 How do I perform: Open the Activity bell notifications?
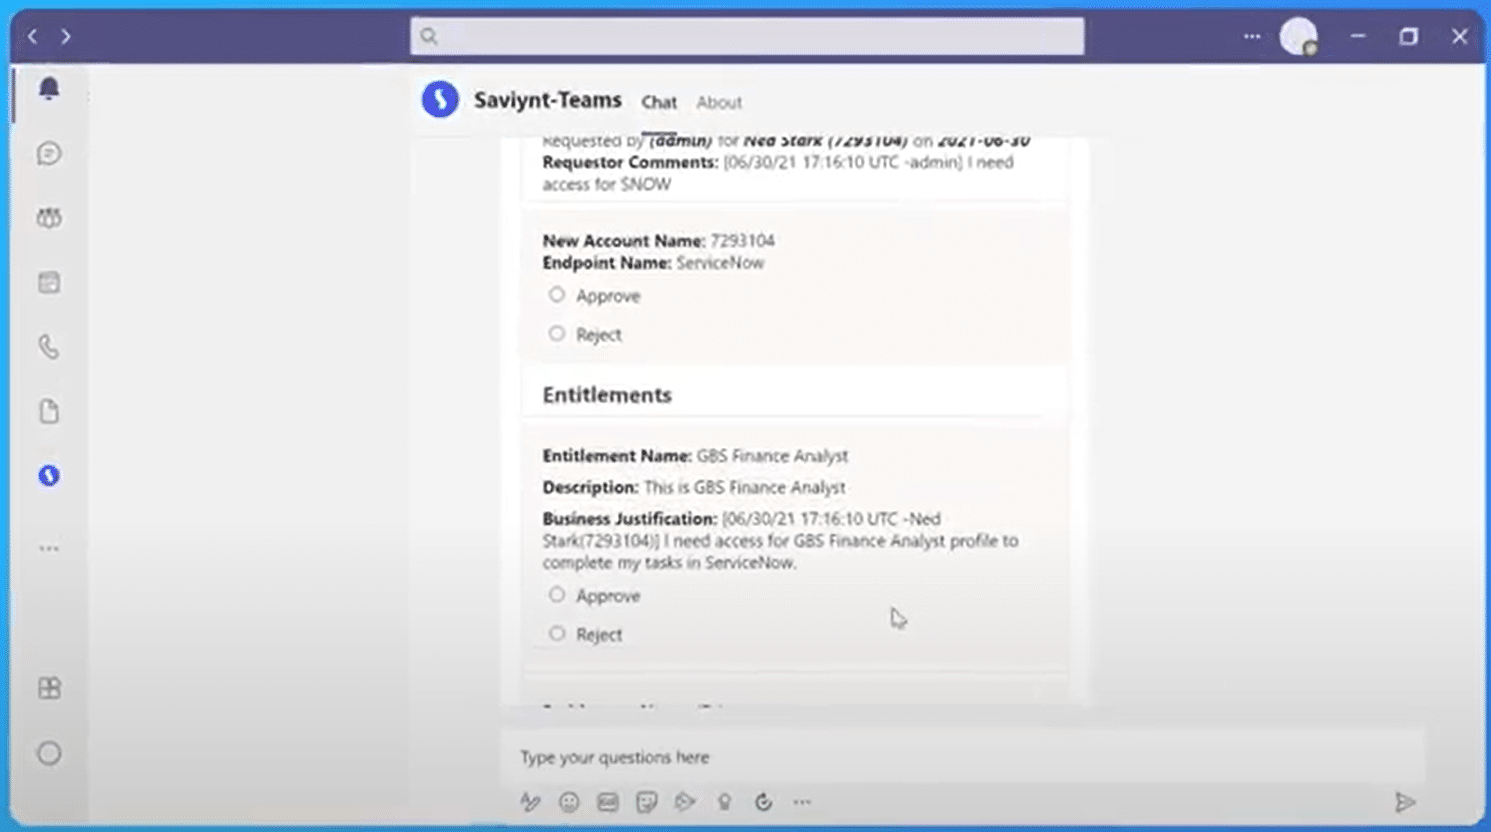[x=48, y=87]
